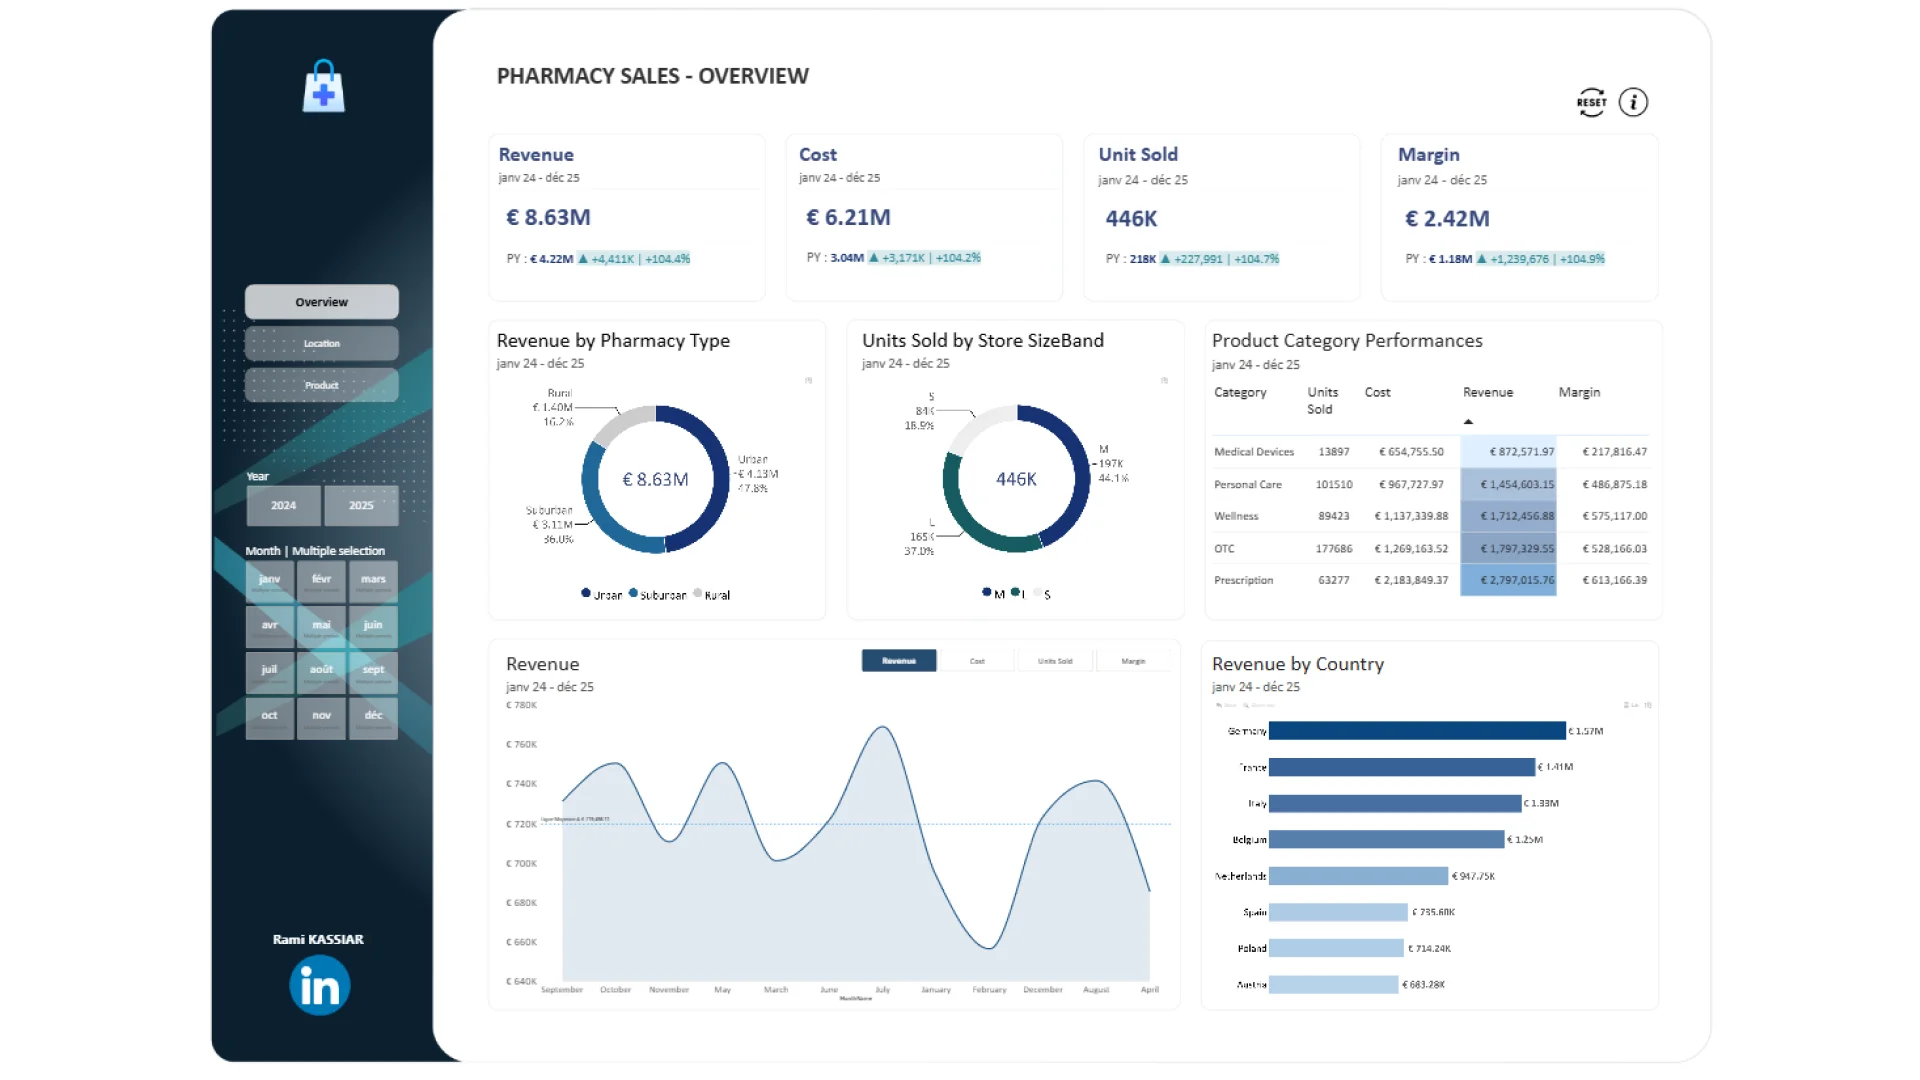Click the Urban legend dot
Screen dimensions: 1920x1080
(586, 593)
